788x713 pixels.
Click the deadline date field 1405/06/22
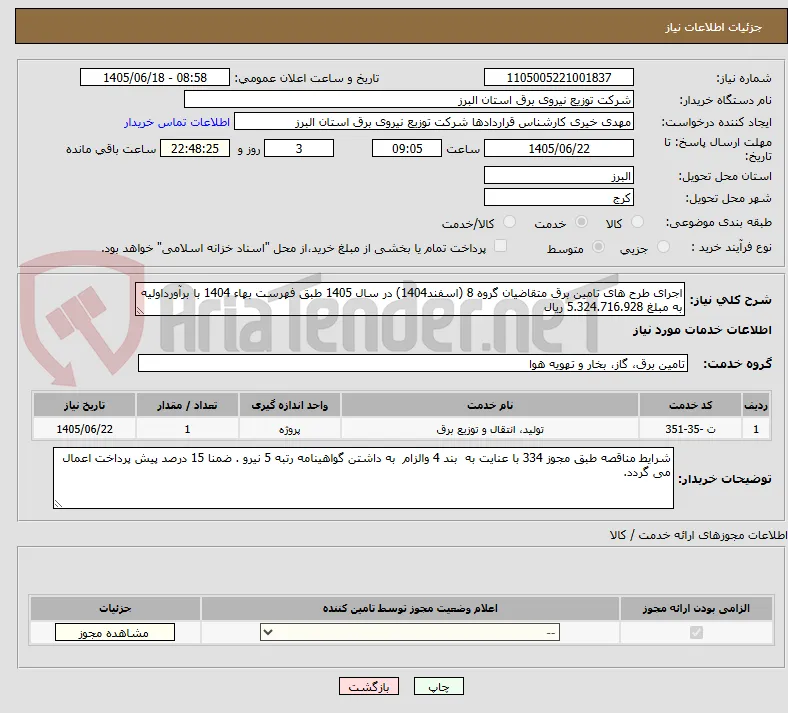559,148
